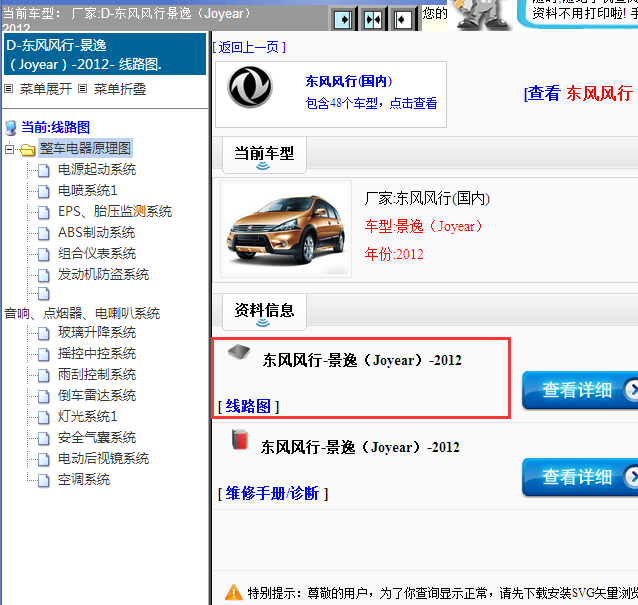638x605 pixels.
Task: Open 空调系统 in the tree
Action: coord(84,480)
